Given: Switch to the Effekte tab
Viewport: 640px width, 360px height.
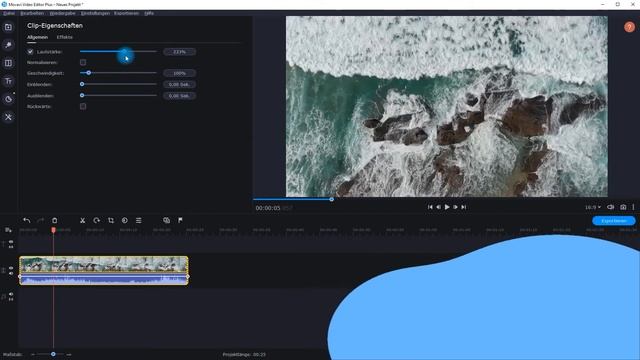Looking at the screenshot, I should click(64, 37).
